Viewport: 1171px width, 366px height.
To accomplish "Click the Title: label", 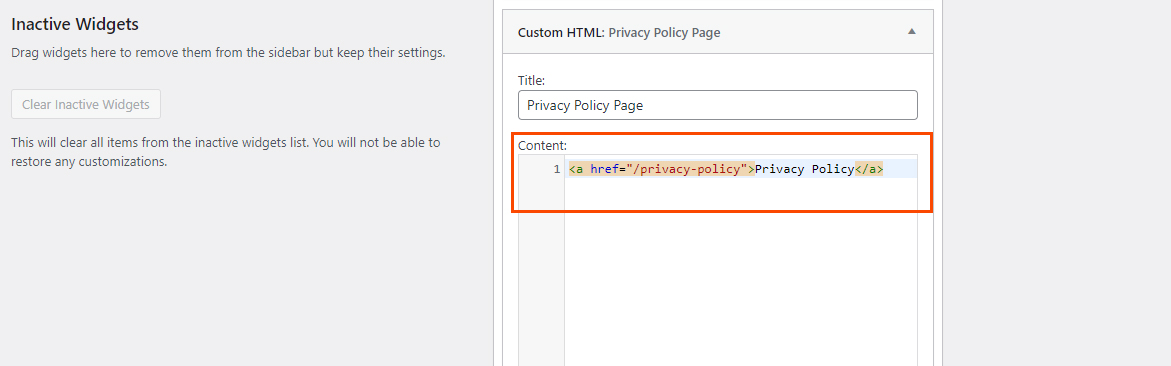I will pos(532,80).
